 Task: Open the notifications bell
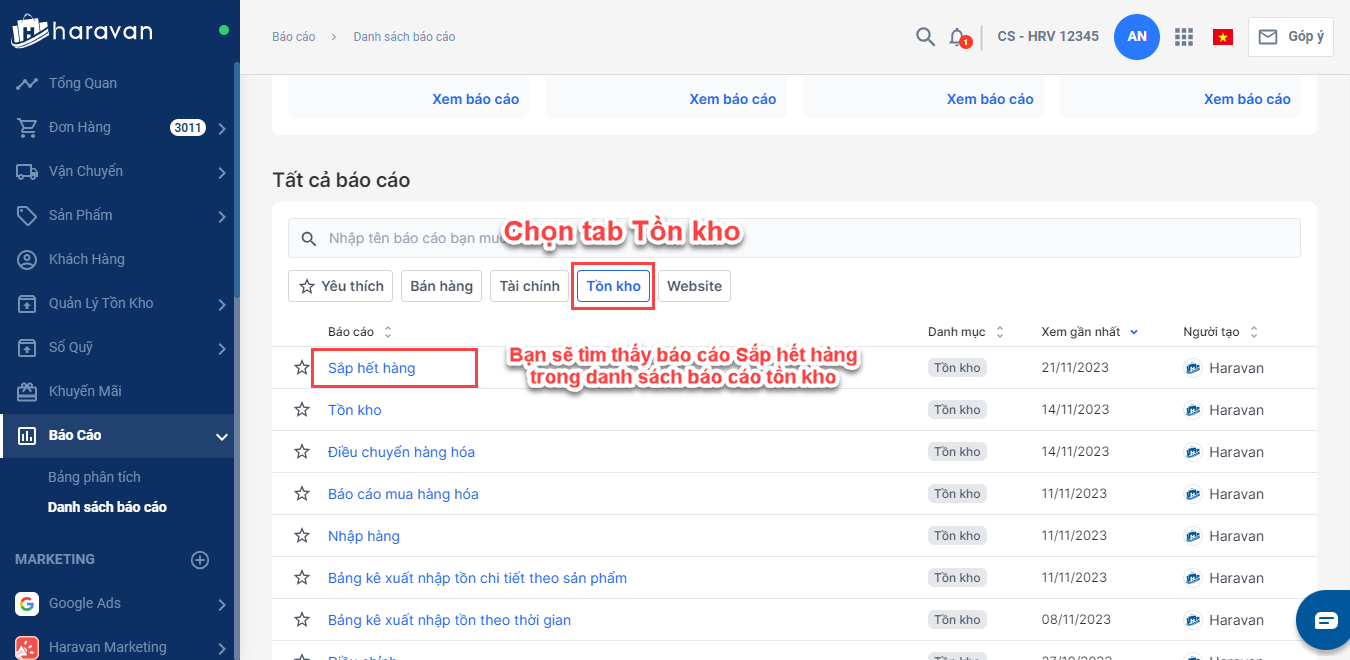coord(958,37)
